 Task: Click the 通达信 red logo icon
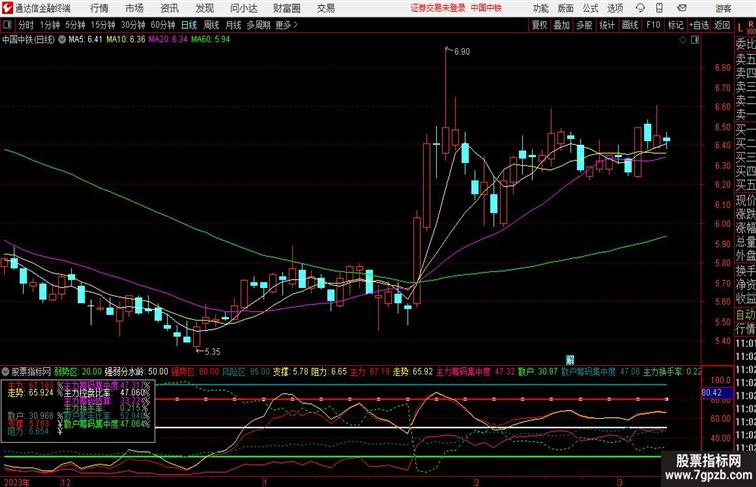[7, 8]
